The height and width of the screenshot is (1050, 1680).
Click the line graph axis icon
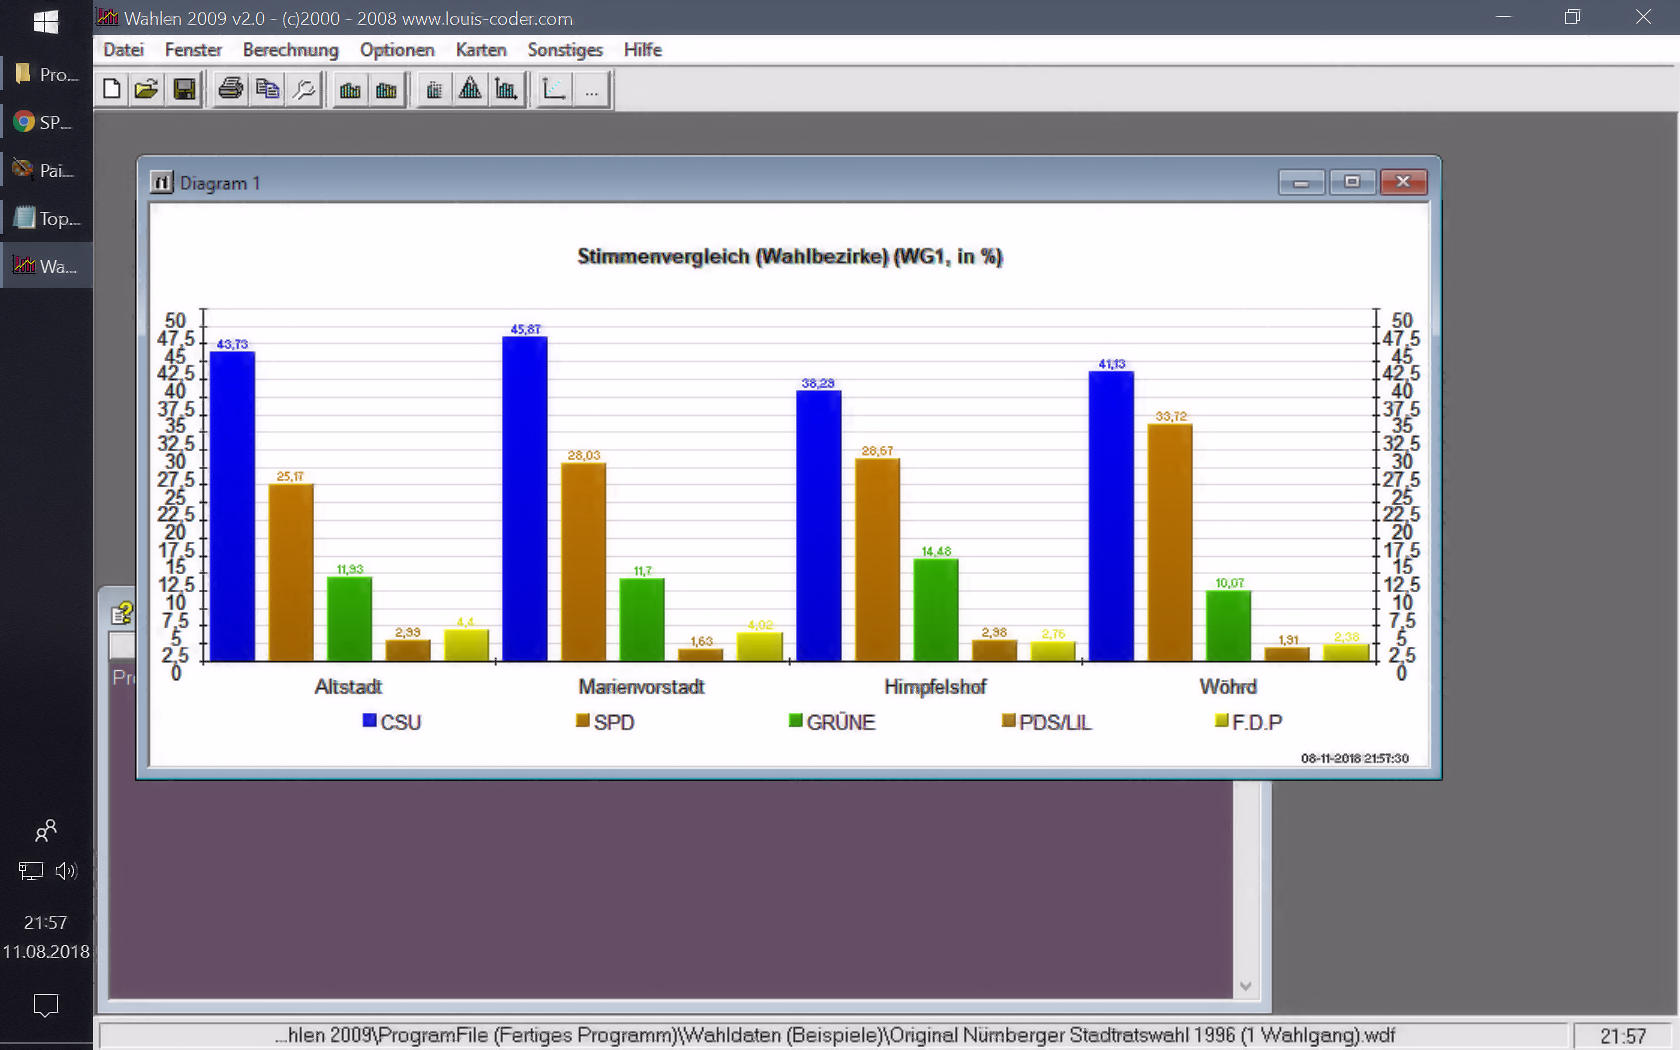pos(553,90)
